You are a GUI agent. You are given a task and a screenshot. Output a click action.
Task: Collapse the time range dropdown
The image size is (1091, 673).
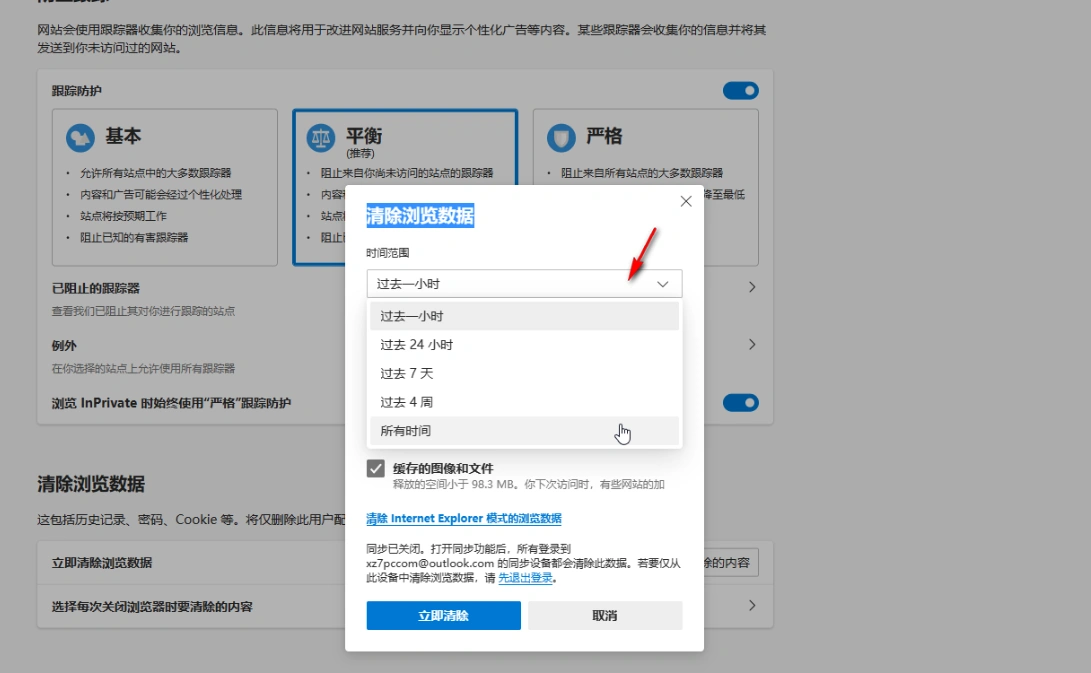662,284
